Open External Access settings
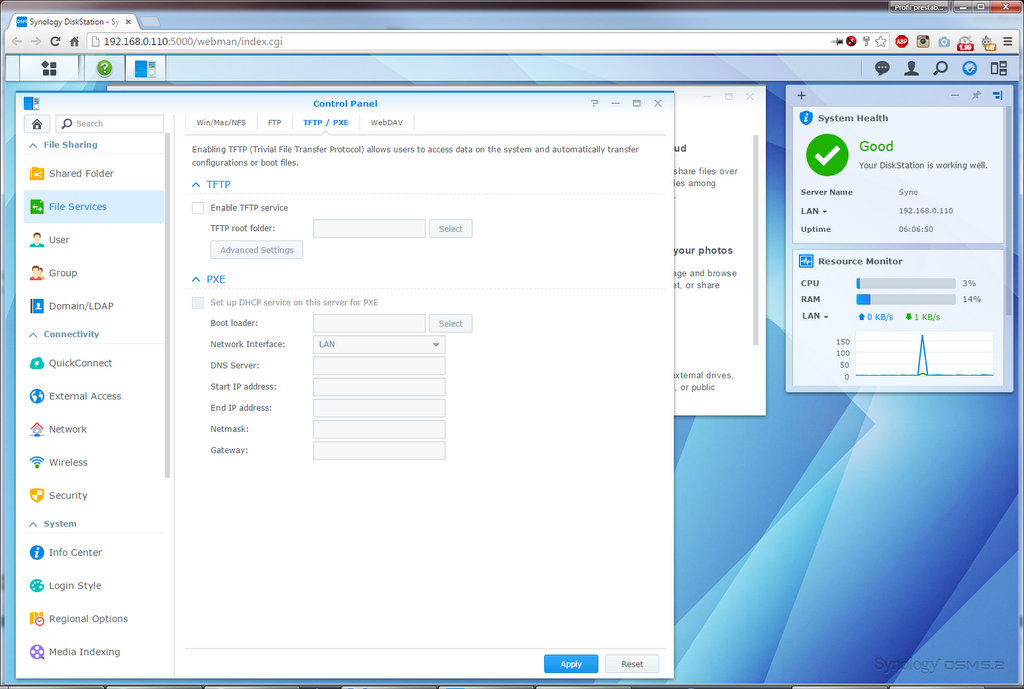This screenshot has height=689, width=1024. [x=94, y=396]
